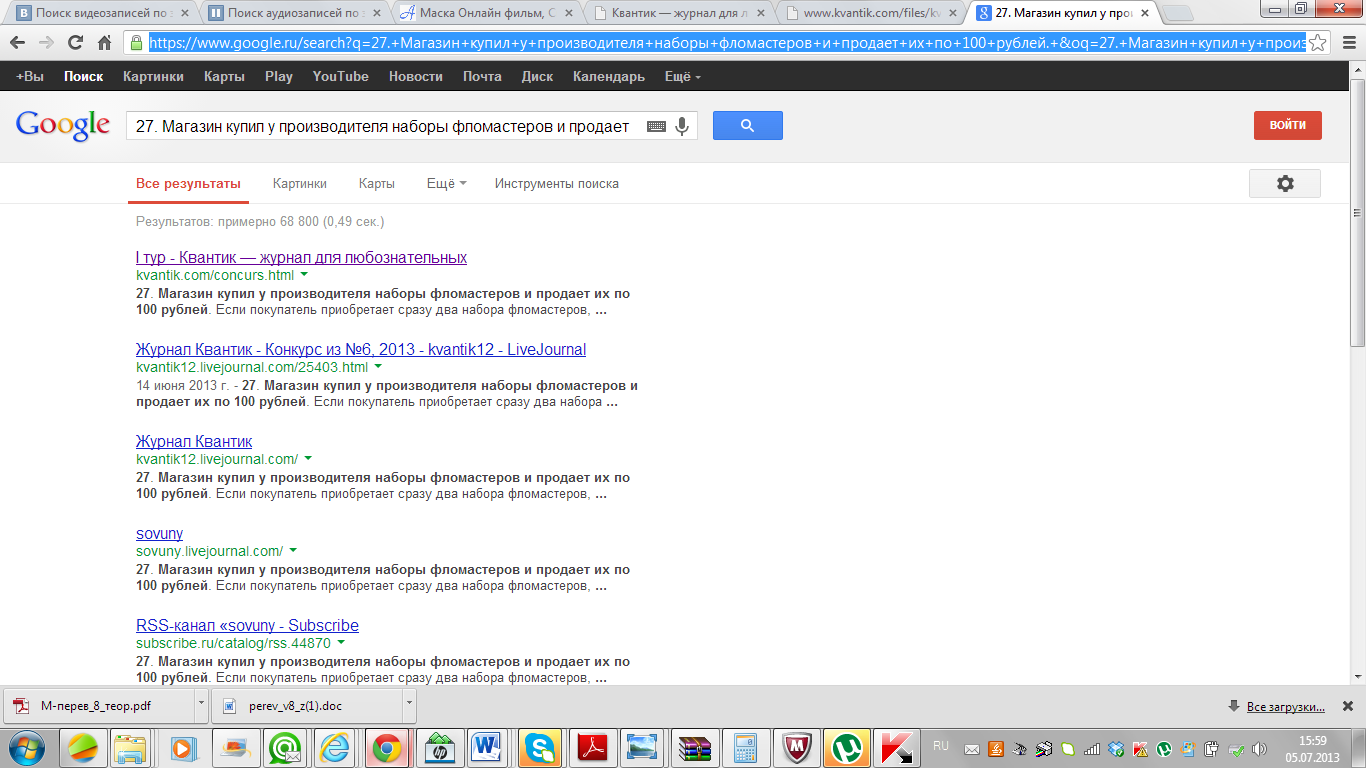1366x768 pixels.
Task: Open Adobe Reader from the taskbar
Action: 592,747
